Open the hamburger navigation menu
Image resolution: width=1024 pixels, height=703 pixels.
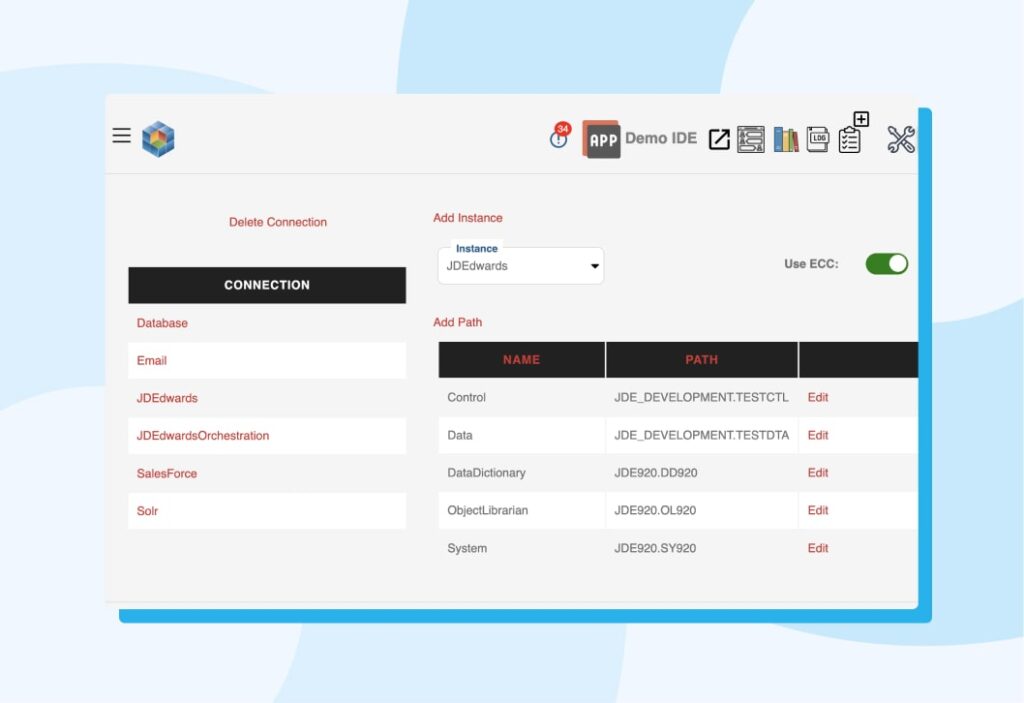[x=120, y=135]
